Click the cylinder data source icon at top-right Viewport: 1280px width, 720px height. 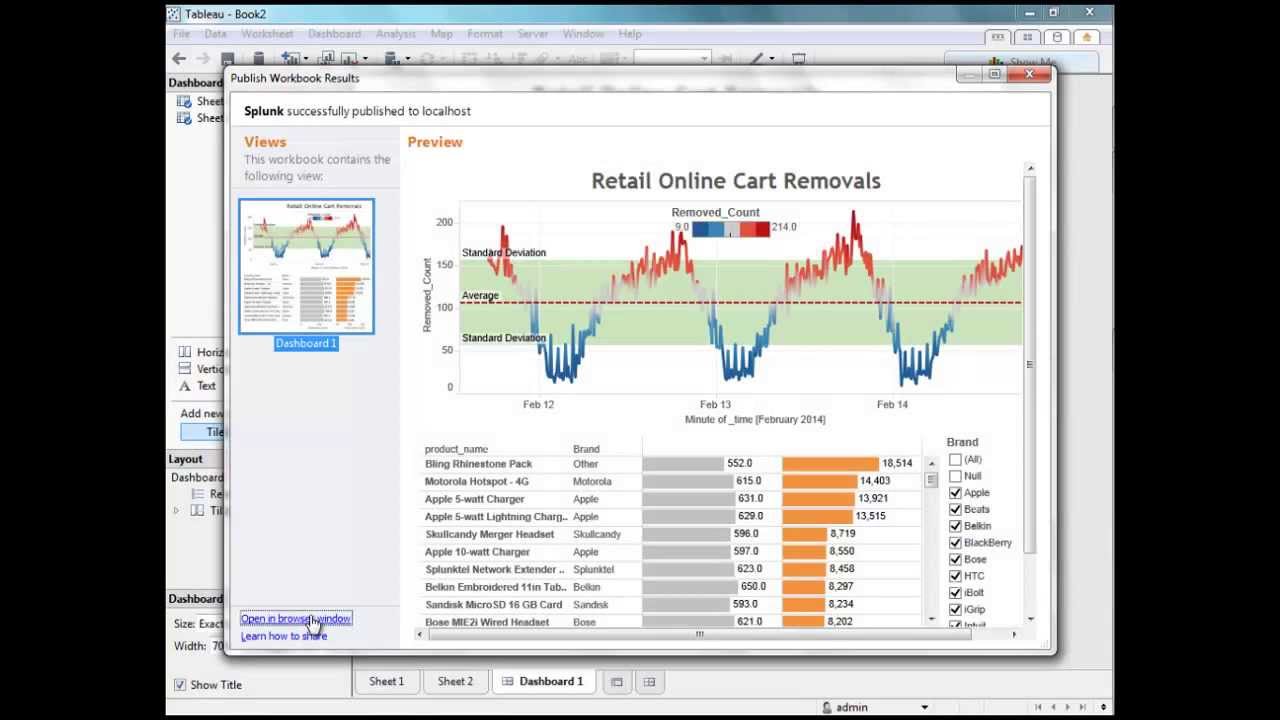pos(1057,37)
